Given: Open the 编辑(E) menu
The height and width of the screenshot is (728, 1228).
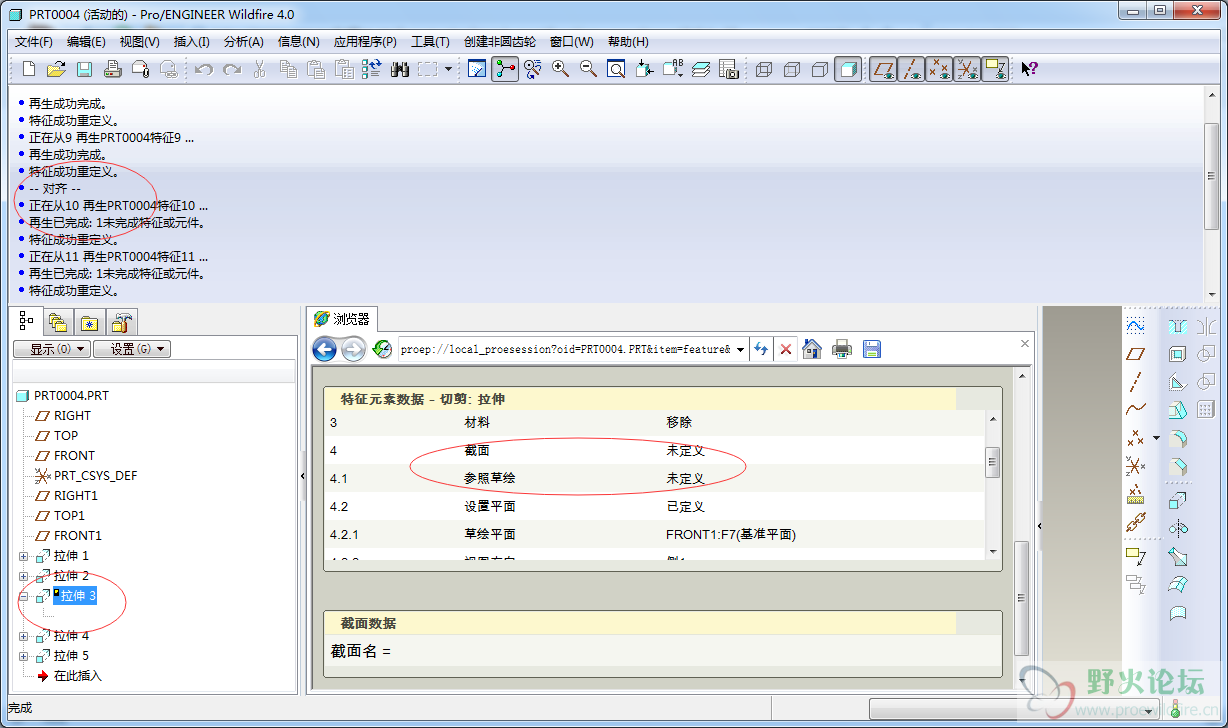Looking at the screenshot, I should [86, 41].
